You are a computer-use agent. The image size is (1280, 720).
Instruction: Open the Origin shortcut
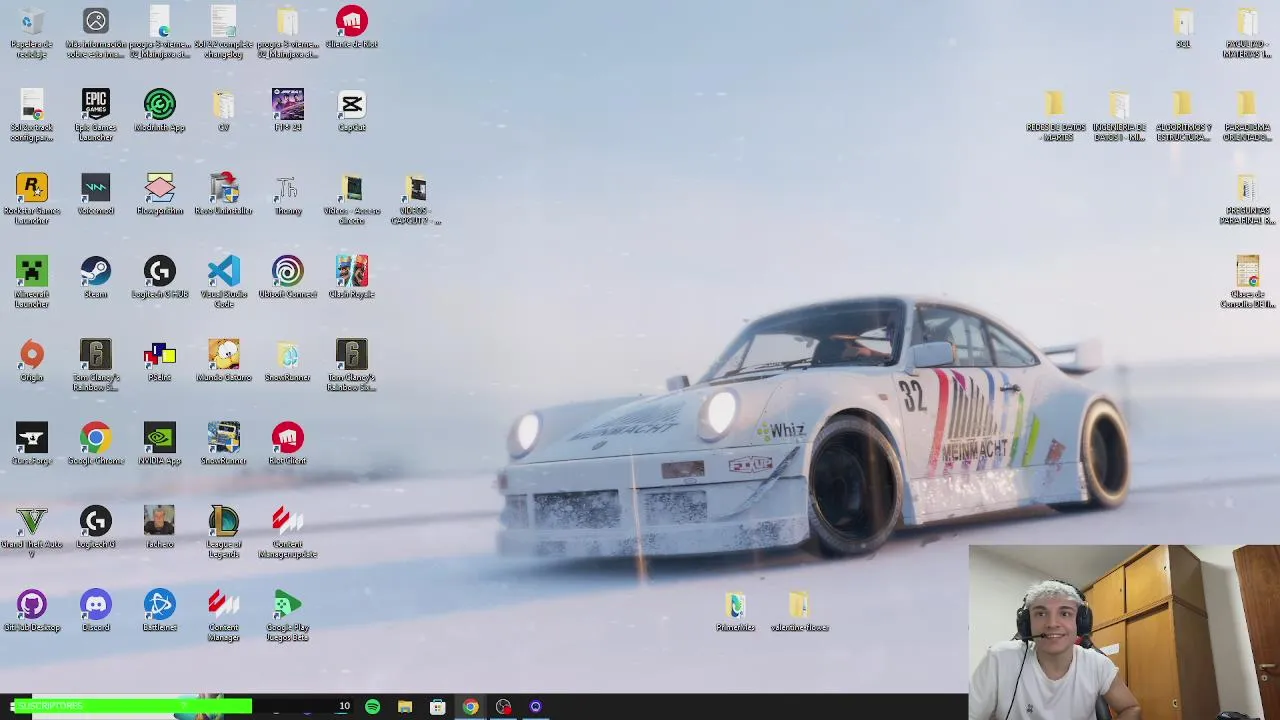pyautogui.click(x=31, y=361)
